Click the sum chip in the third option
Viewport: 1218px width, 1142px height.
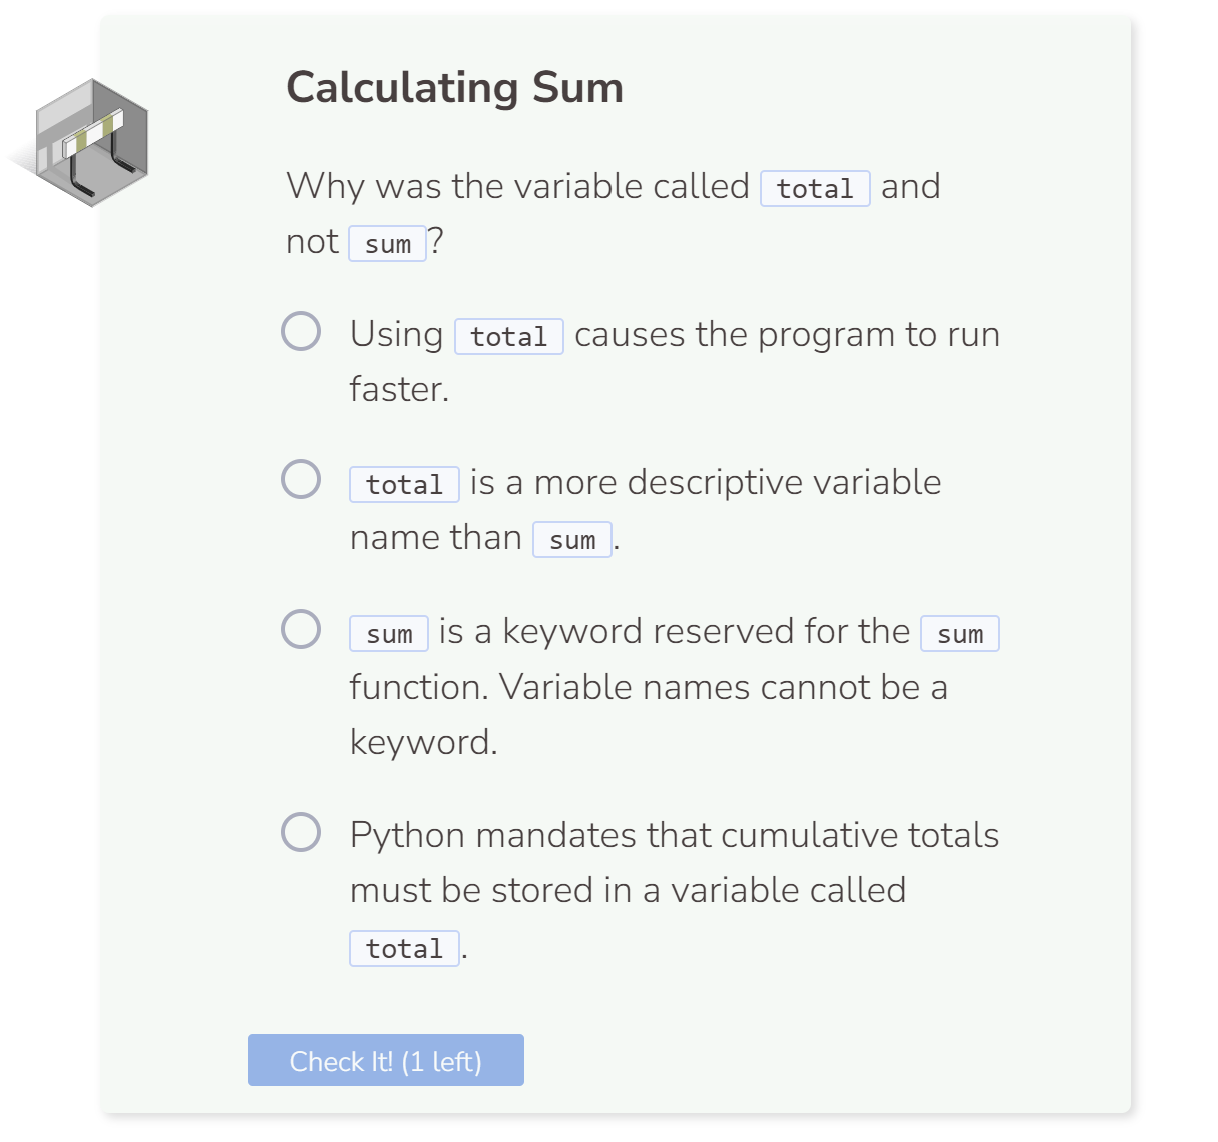coord(388,632)
